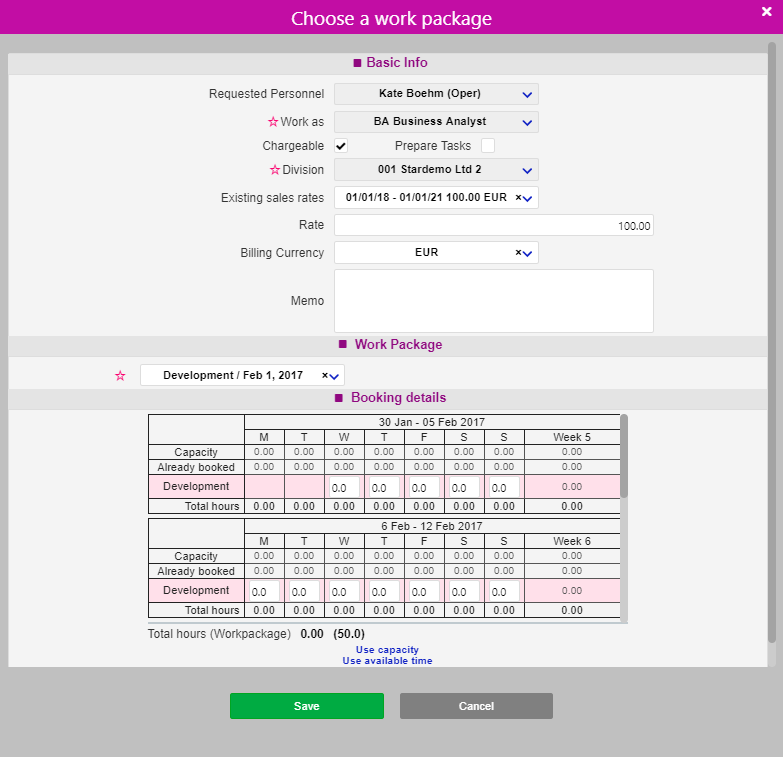Image resolution: width=783 pixels, height=757 pixels.
Task: Open the work package selection dropdown
Action: tap(335, 376)
